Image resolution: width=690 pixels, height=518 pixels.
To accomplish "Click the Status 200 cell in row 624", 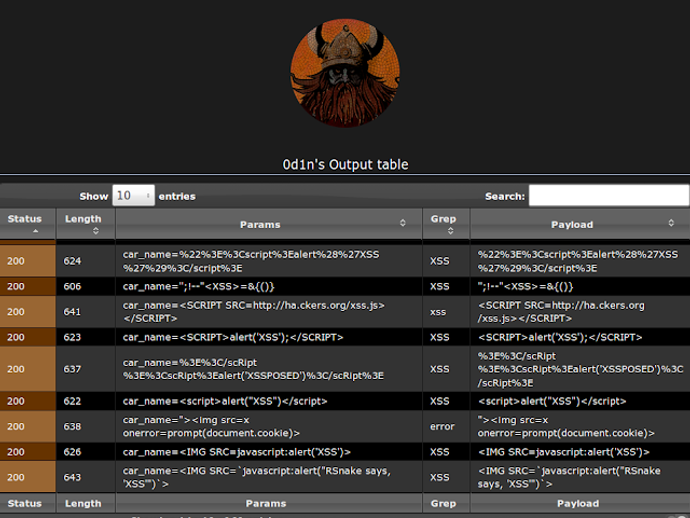I will click(28, 261).
